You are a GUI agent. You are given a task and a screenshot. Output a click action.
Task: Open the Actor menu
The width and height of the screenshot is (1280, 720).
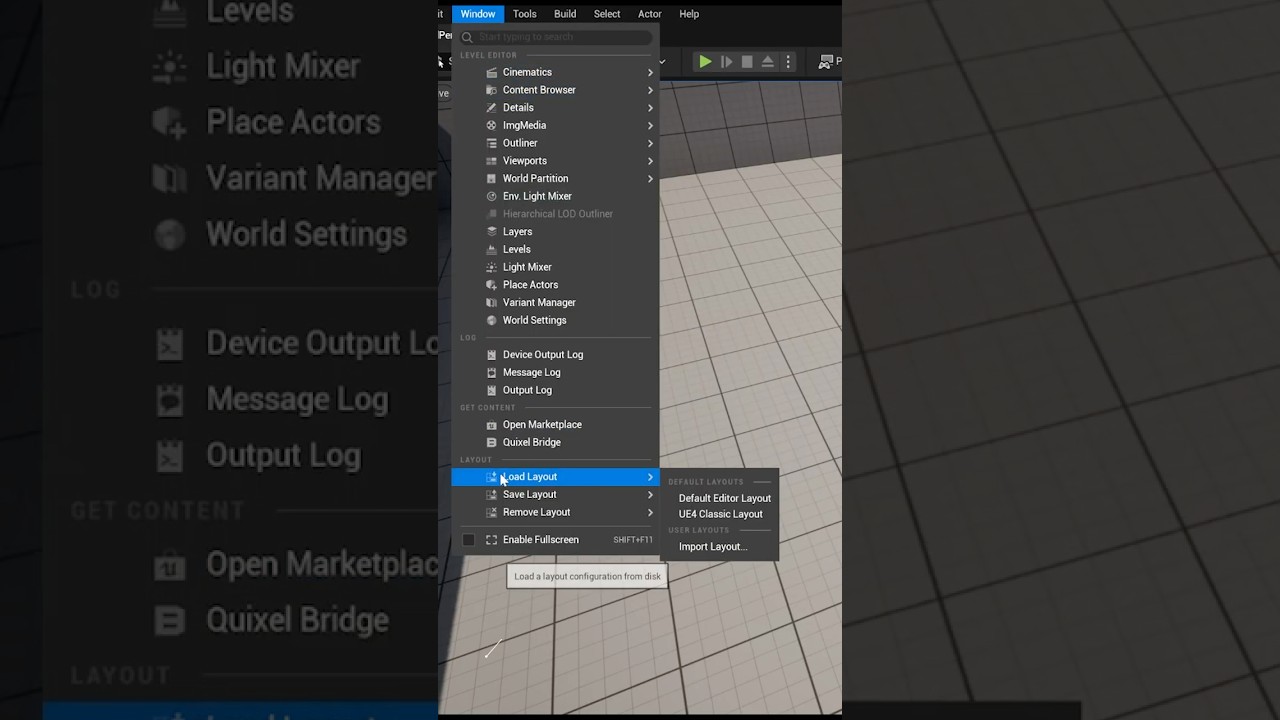point(650,14)
